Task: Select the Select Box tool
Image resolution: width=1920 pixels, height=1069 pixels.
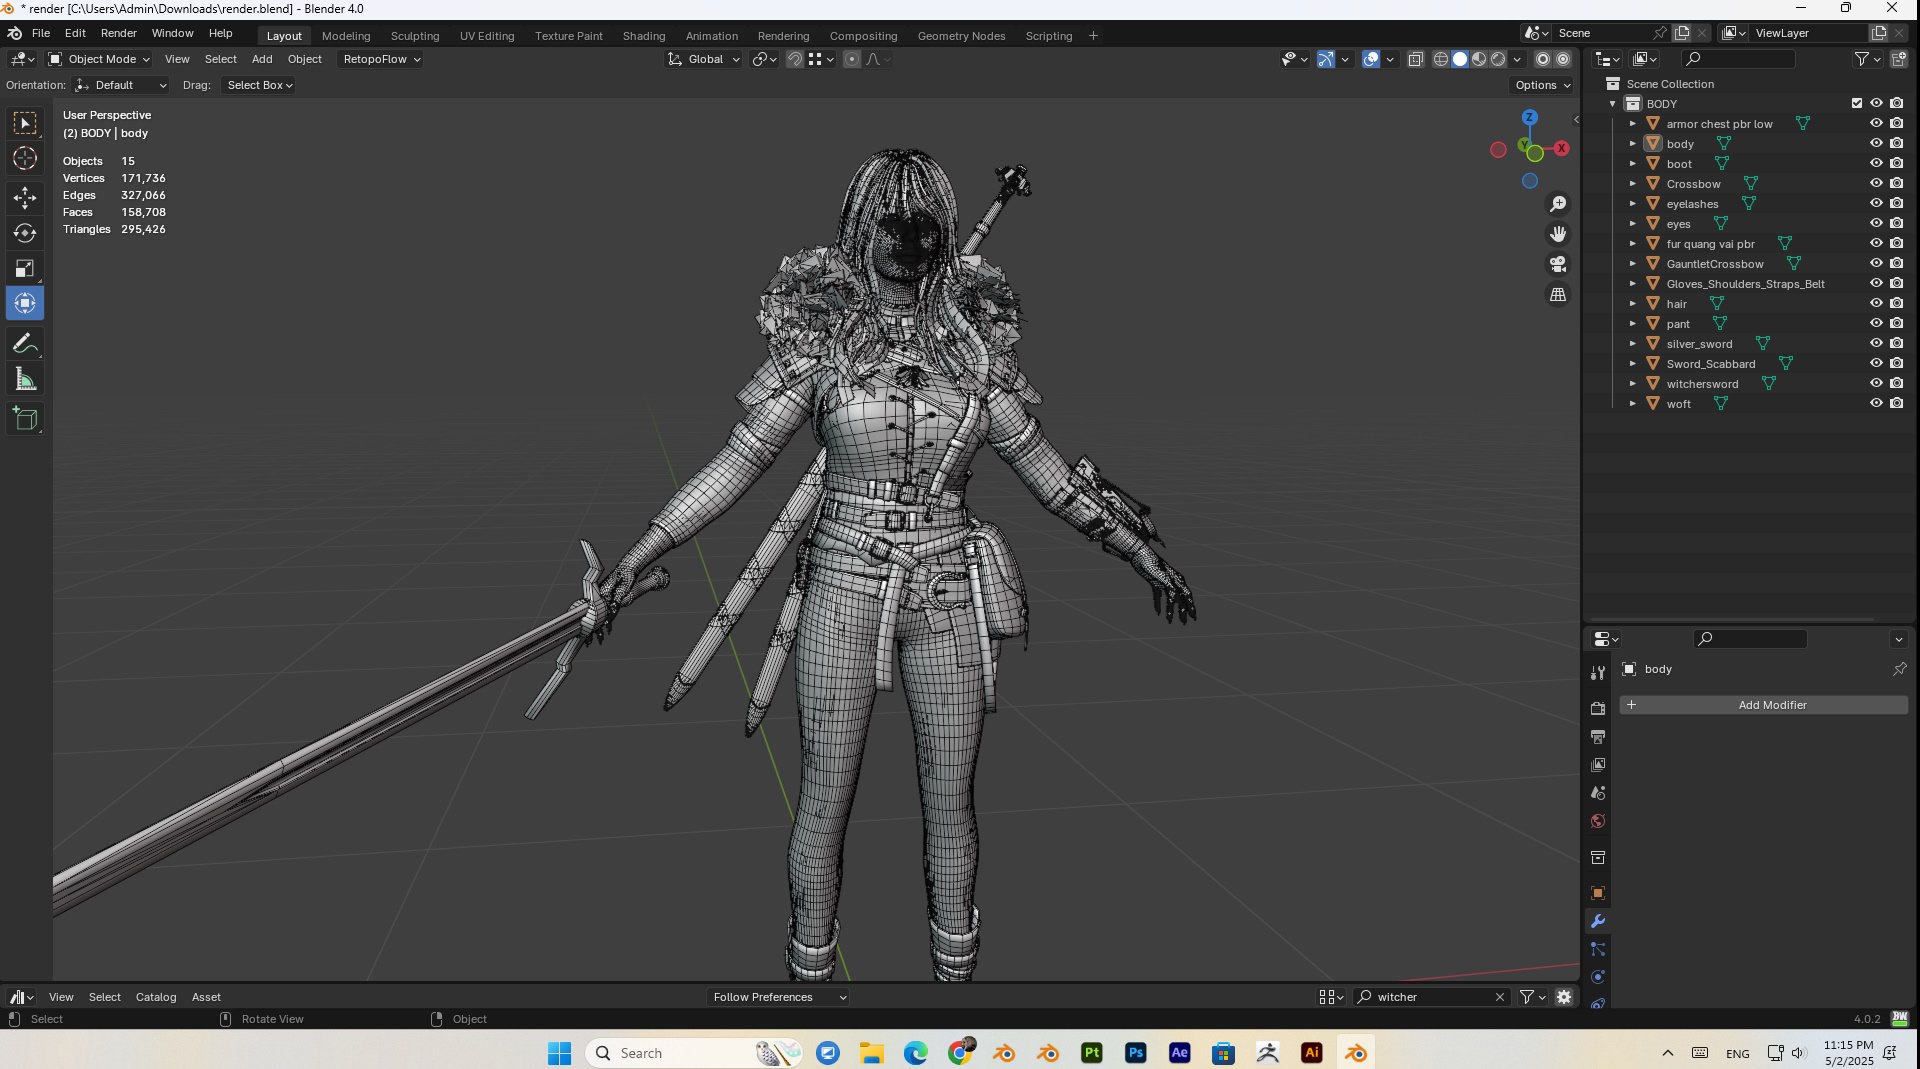Action: (25, 123)
